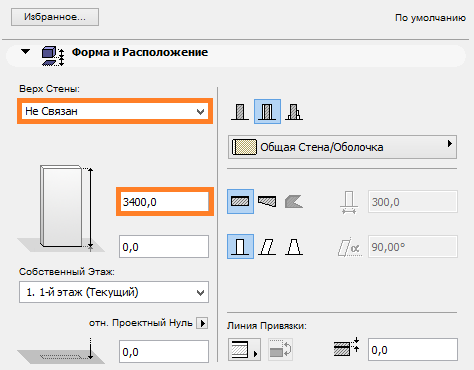Open the Линия Привязки reference line dropdown
This screenshot has width=474, height=370.
pos(244,350)
